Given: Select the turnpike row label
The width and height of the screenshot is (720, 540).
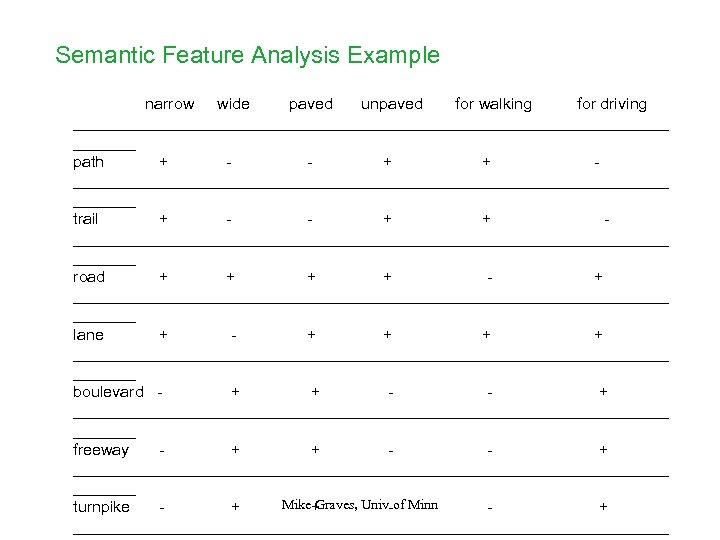Looking at the screenshot, I should pos(101,507).
